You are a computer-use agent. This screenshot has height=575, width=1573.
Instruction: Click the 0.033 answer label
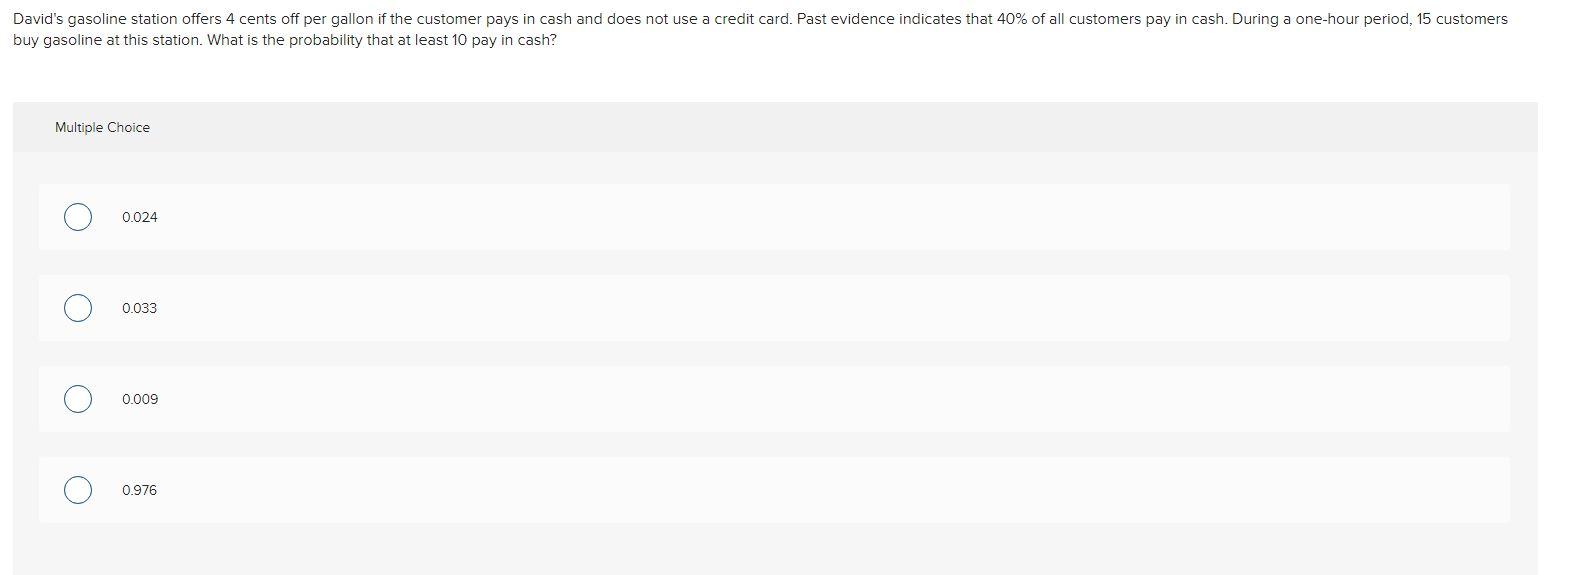pyautogui.click(x=140, y=308)
